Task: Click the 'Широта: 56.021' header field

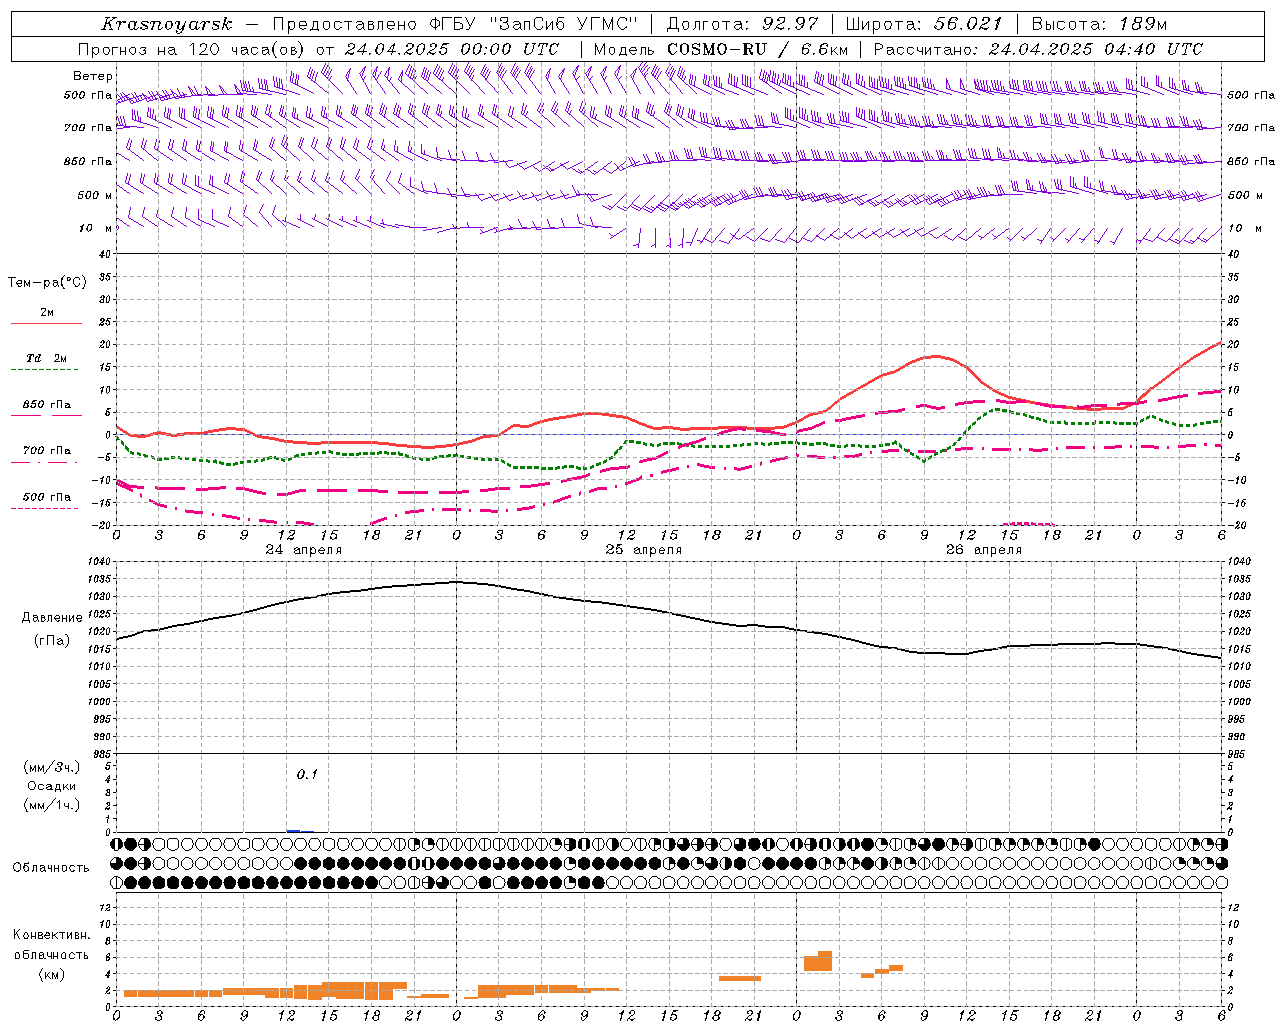Action: coord(923,24)
